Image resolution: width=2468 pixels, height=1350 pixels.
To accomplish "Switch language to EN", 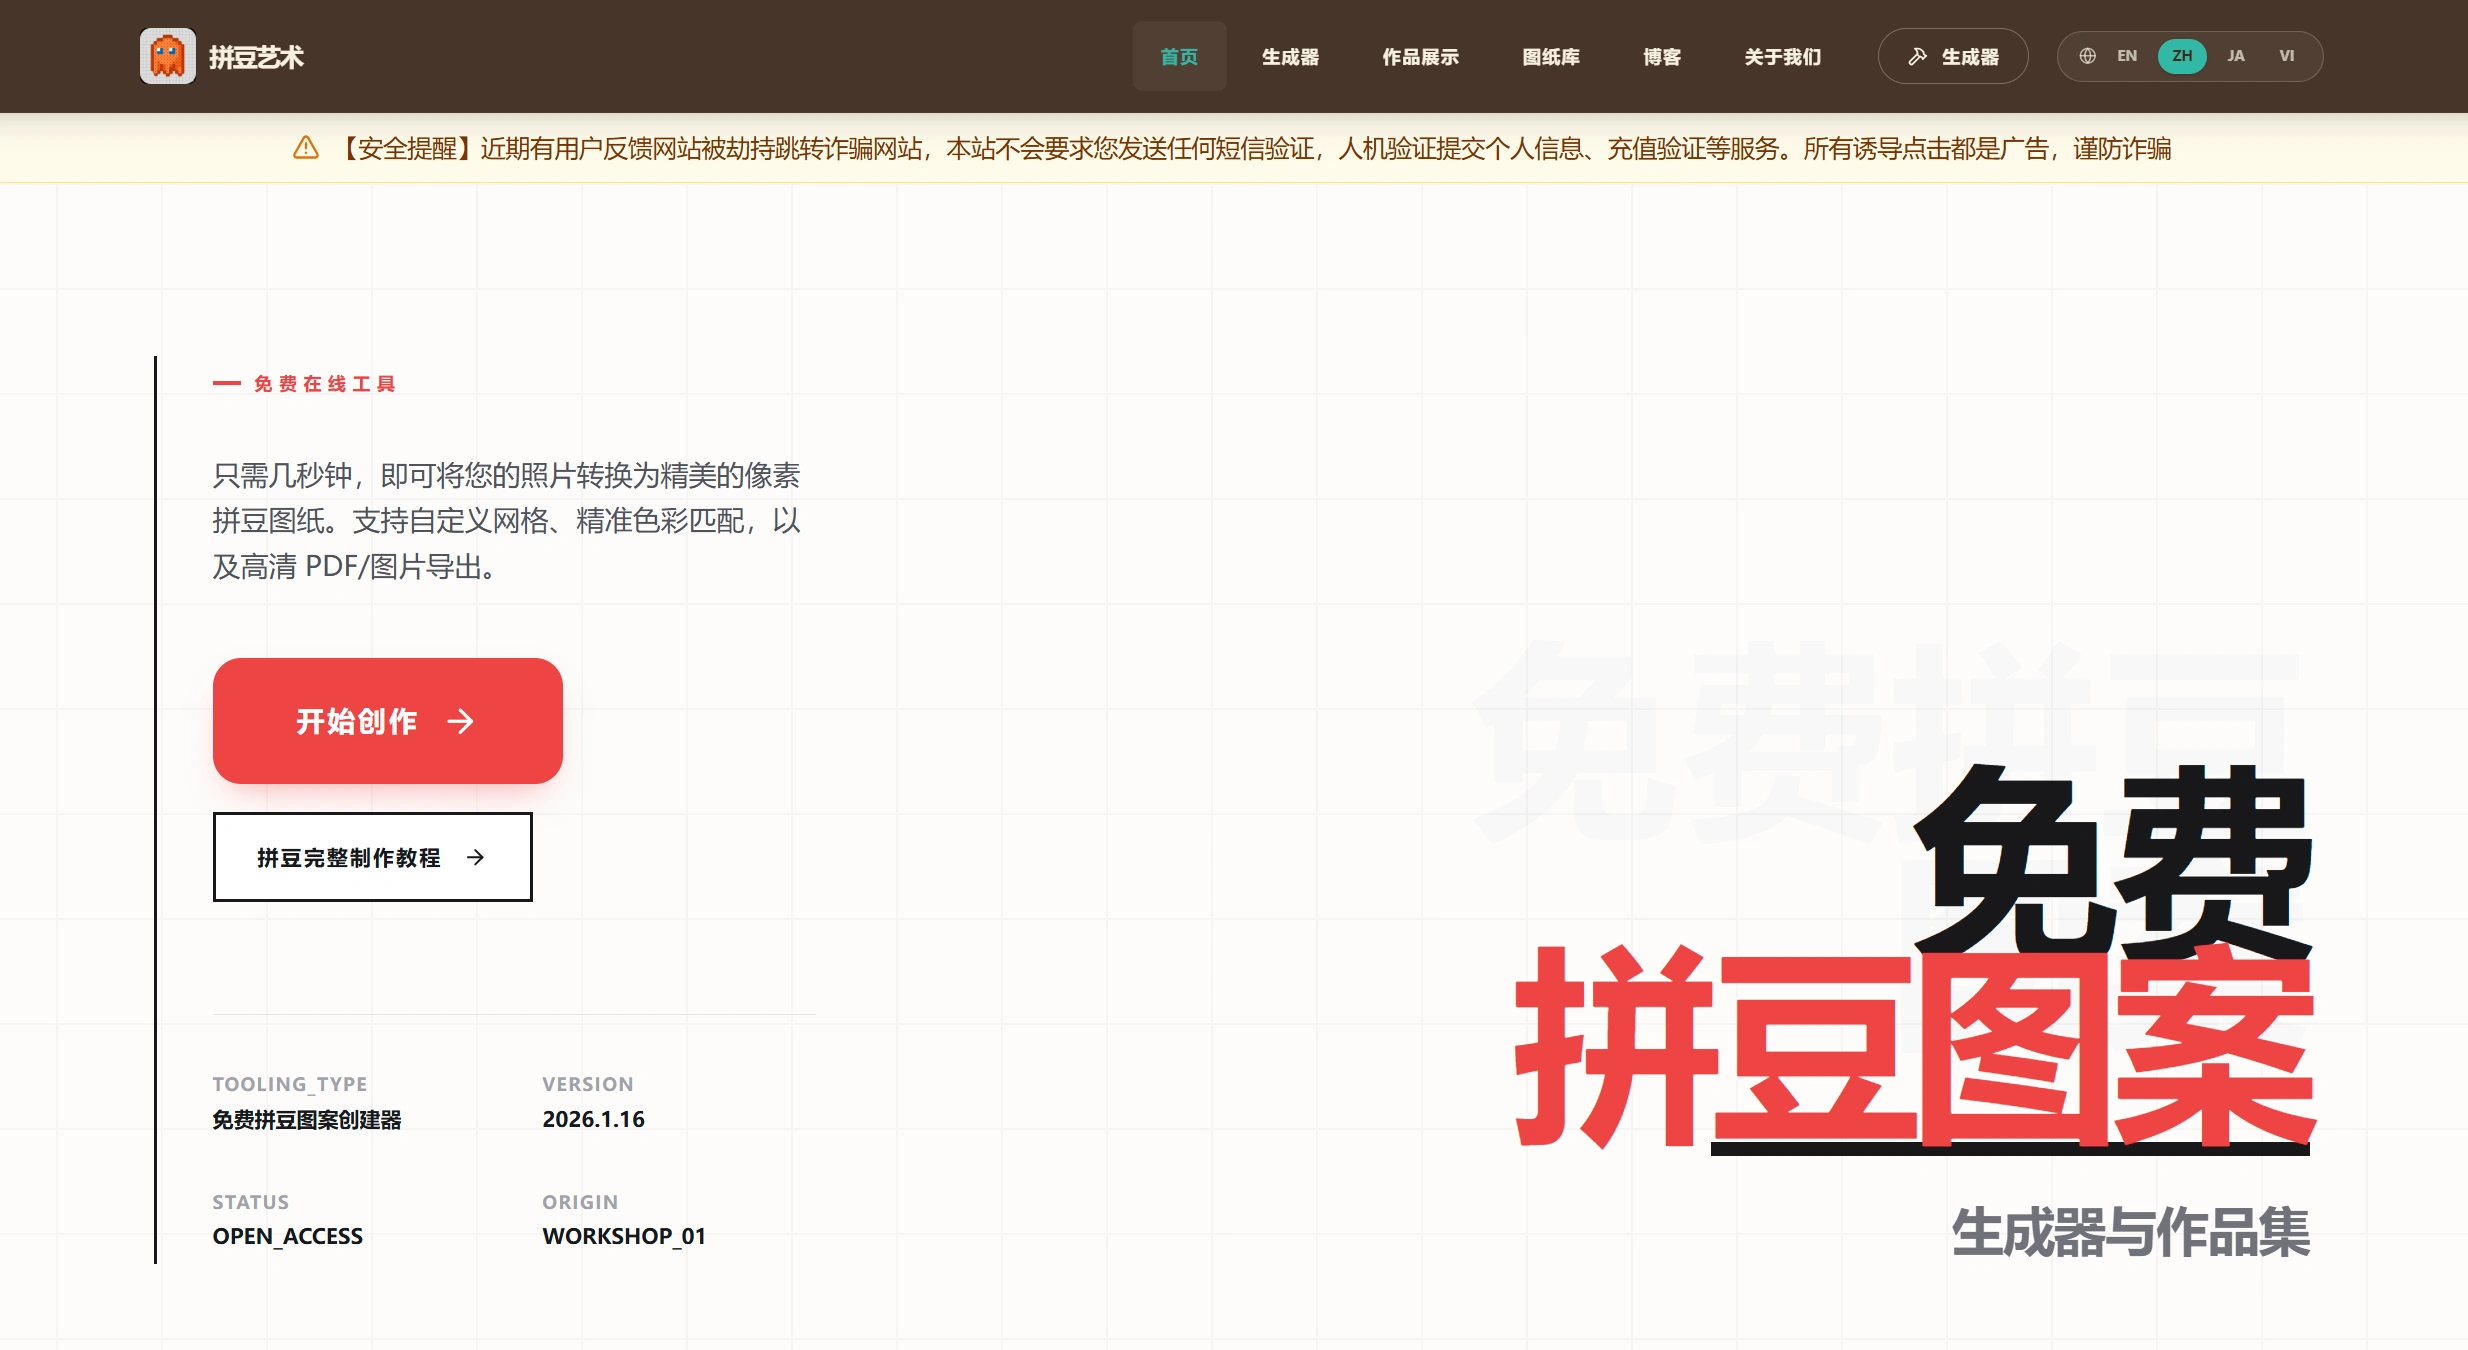I will tap(2127, 55).
